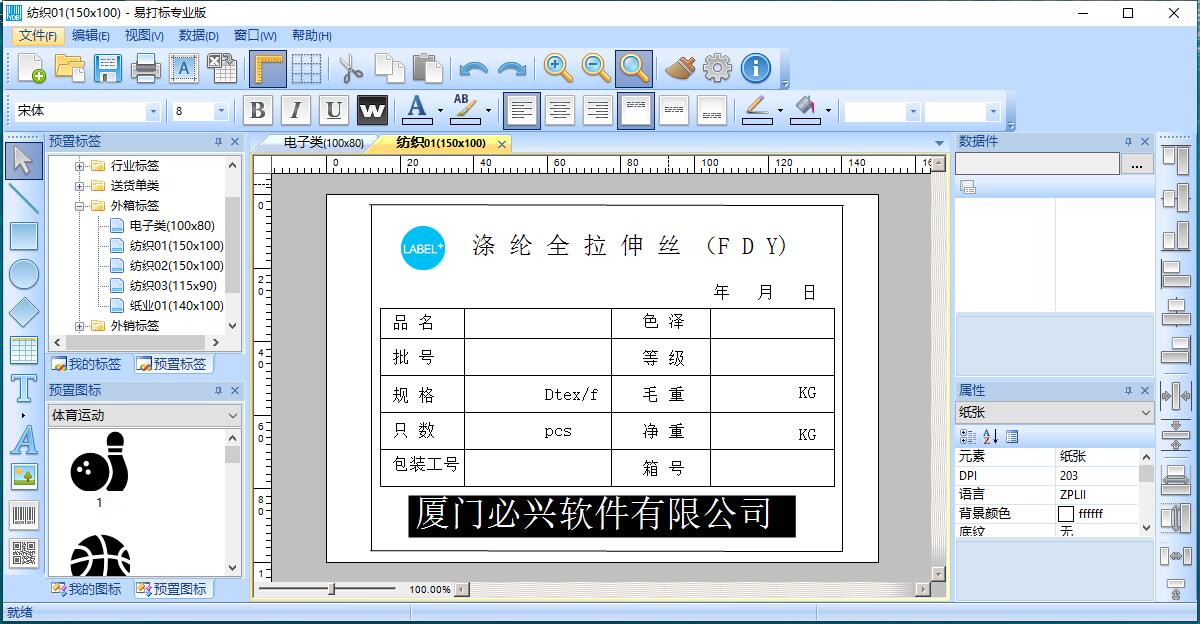This screenshot has height=624, width=1200.
Task: Redo the last action
Action: click(512, 69)
